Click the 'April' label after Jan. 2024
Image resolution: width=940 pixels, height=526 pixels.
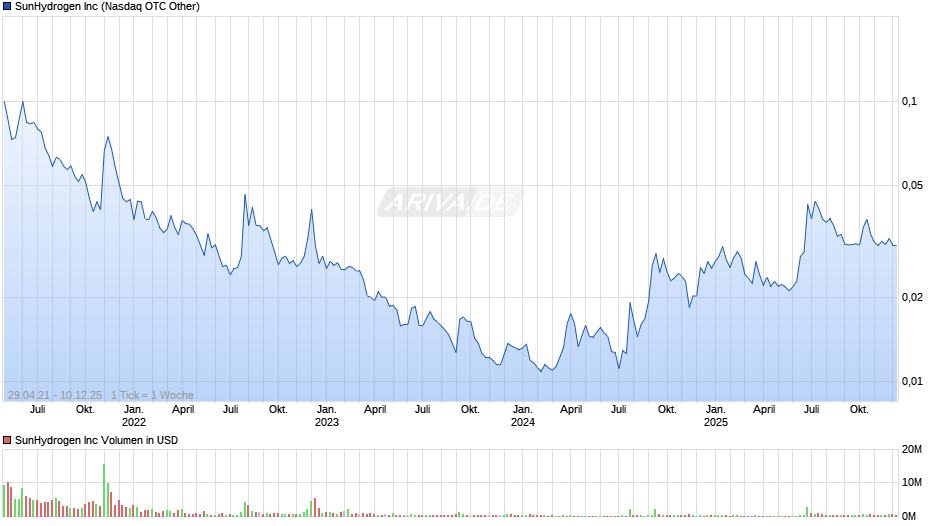click(571, 409)
